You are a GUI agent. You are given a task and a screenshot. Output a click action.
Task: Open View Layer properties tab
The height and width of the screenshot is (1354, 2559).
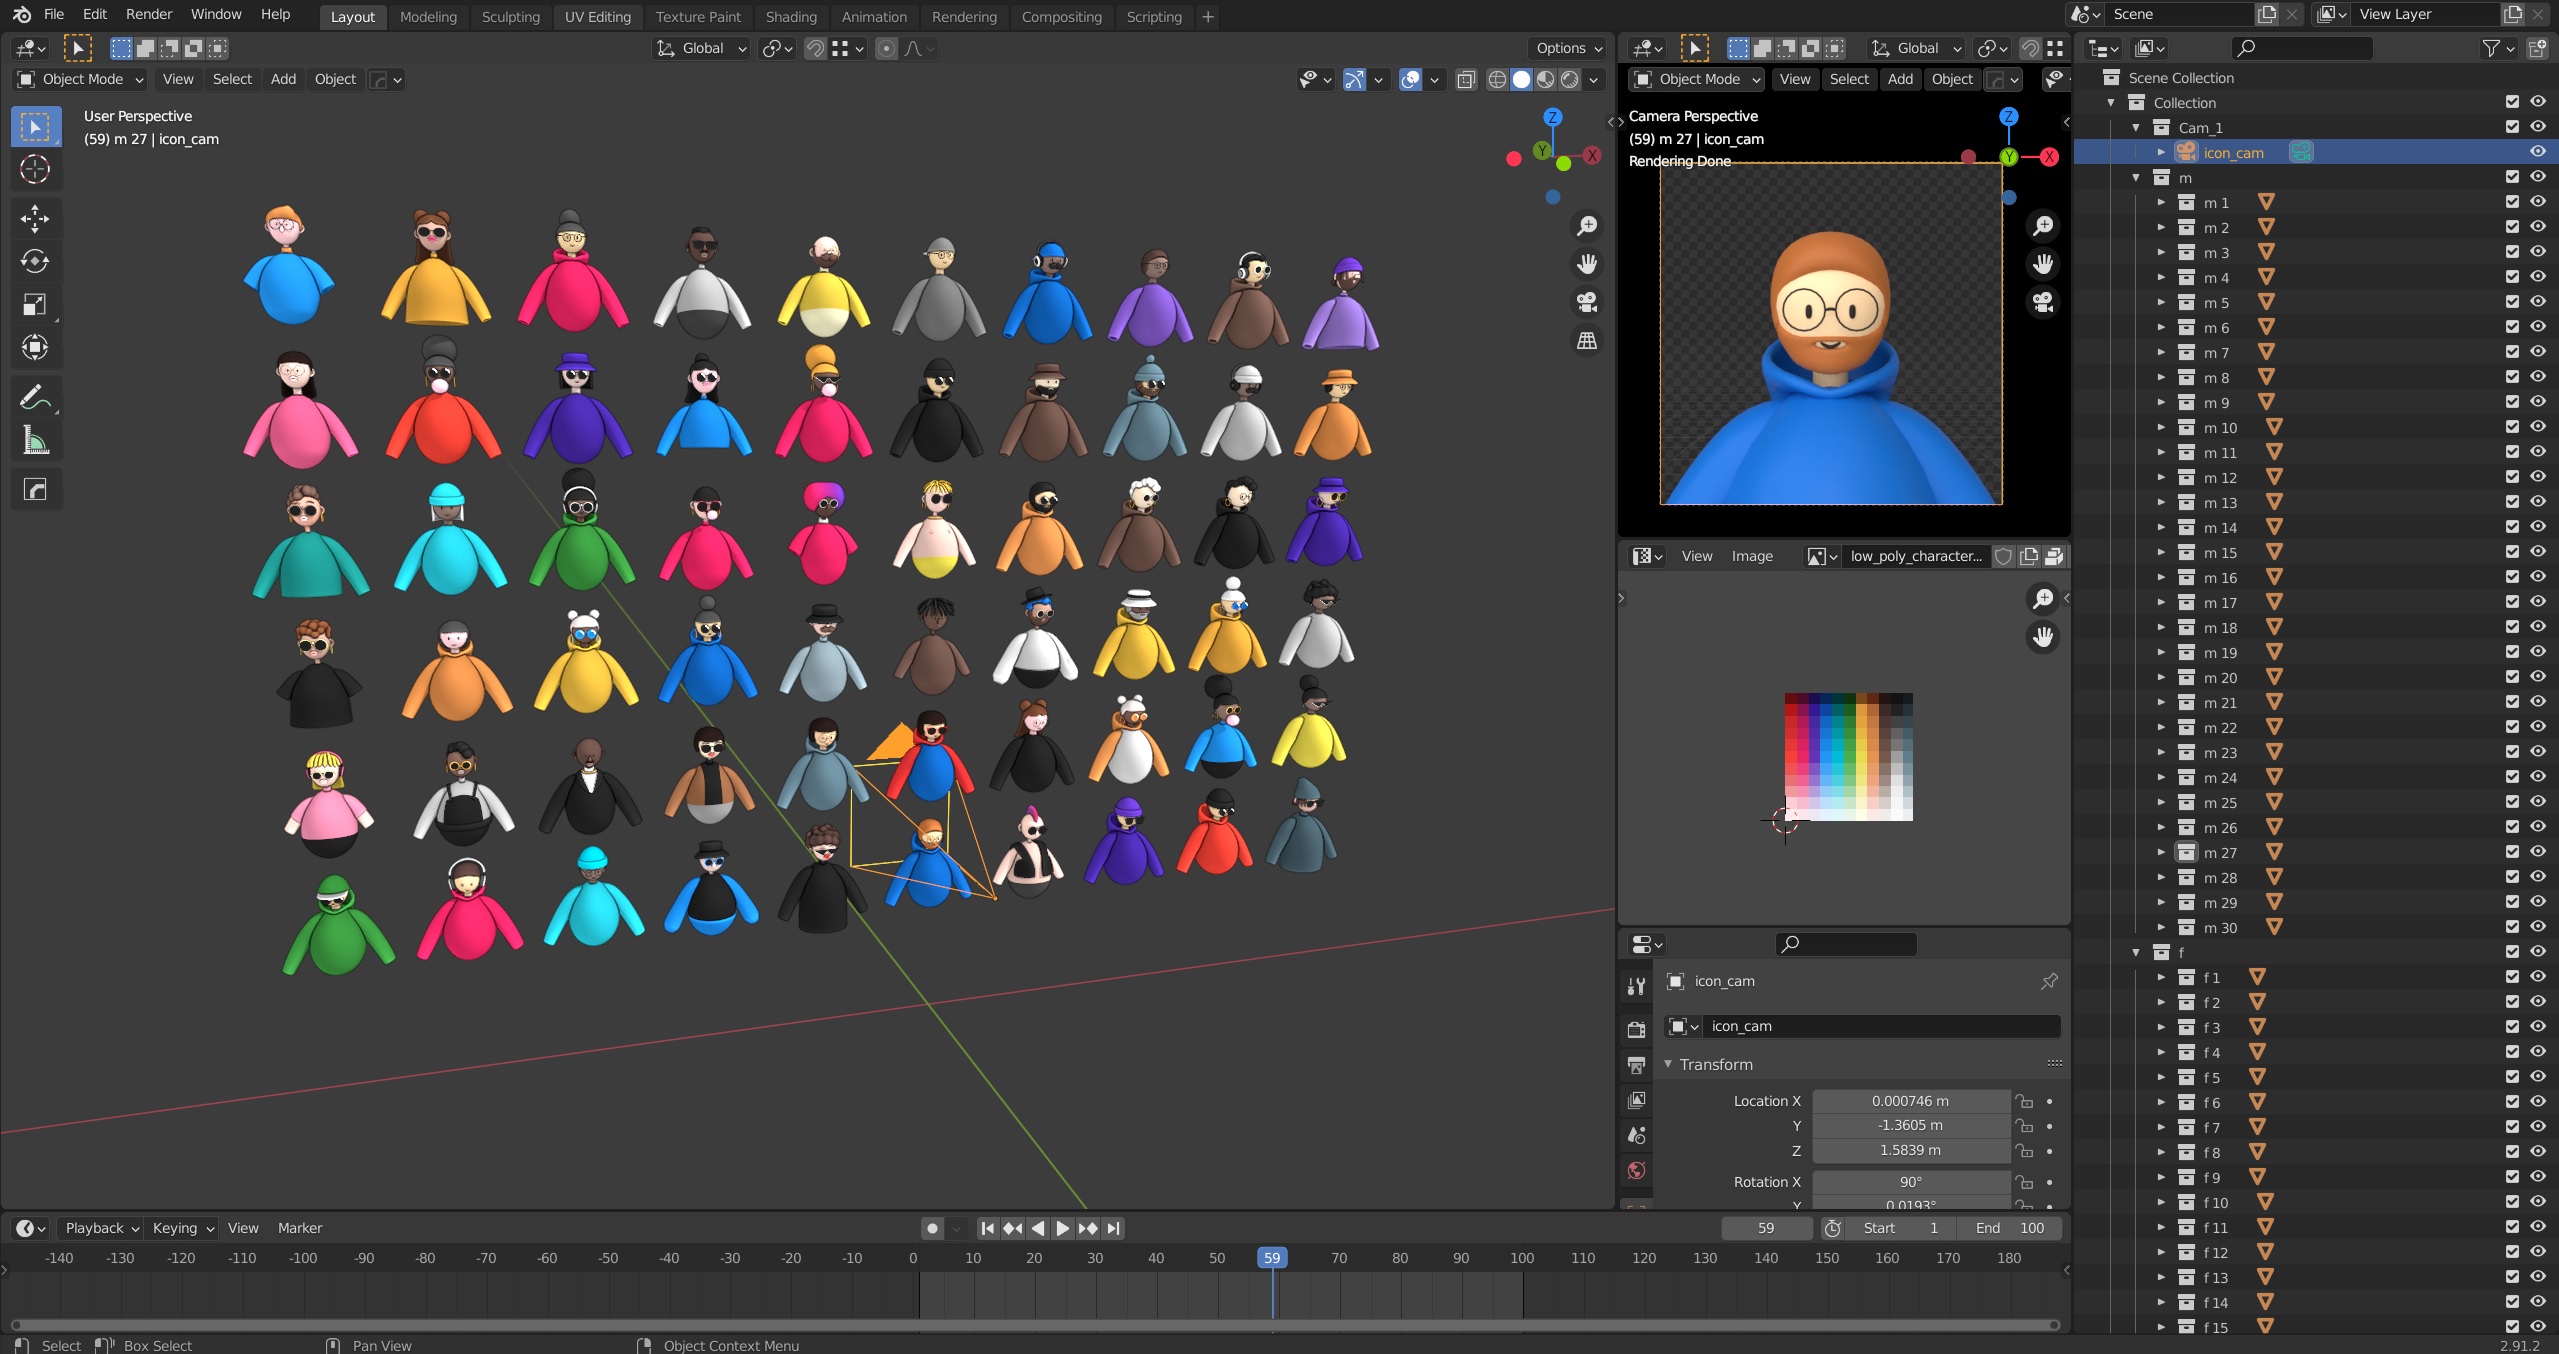1637,1100
